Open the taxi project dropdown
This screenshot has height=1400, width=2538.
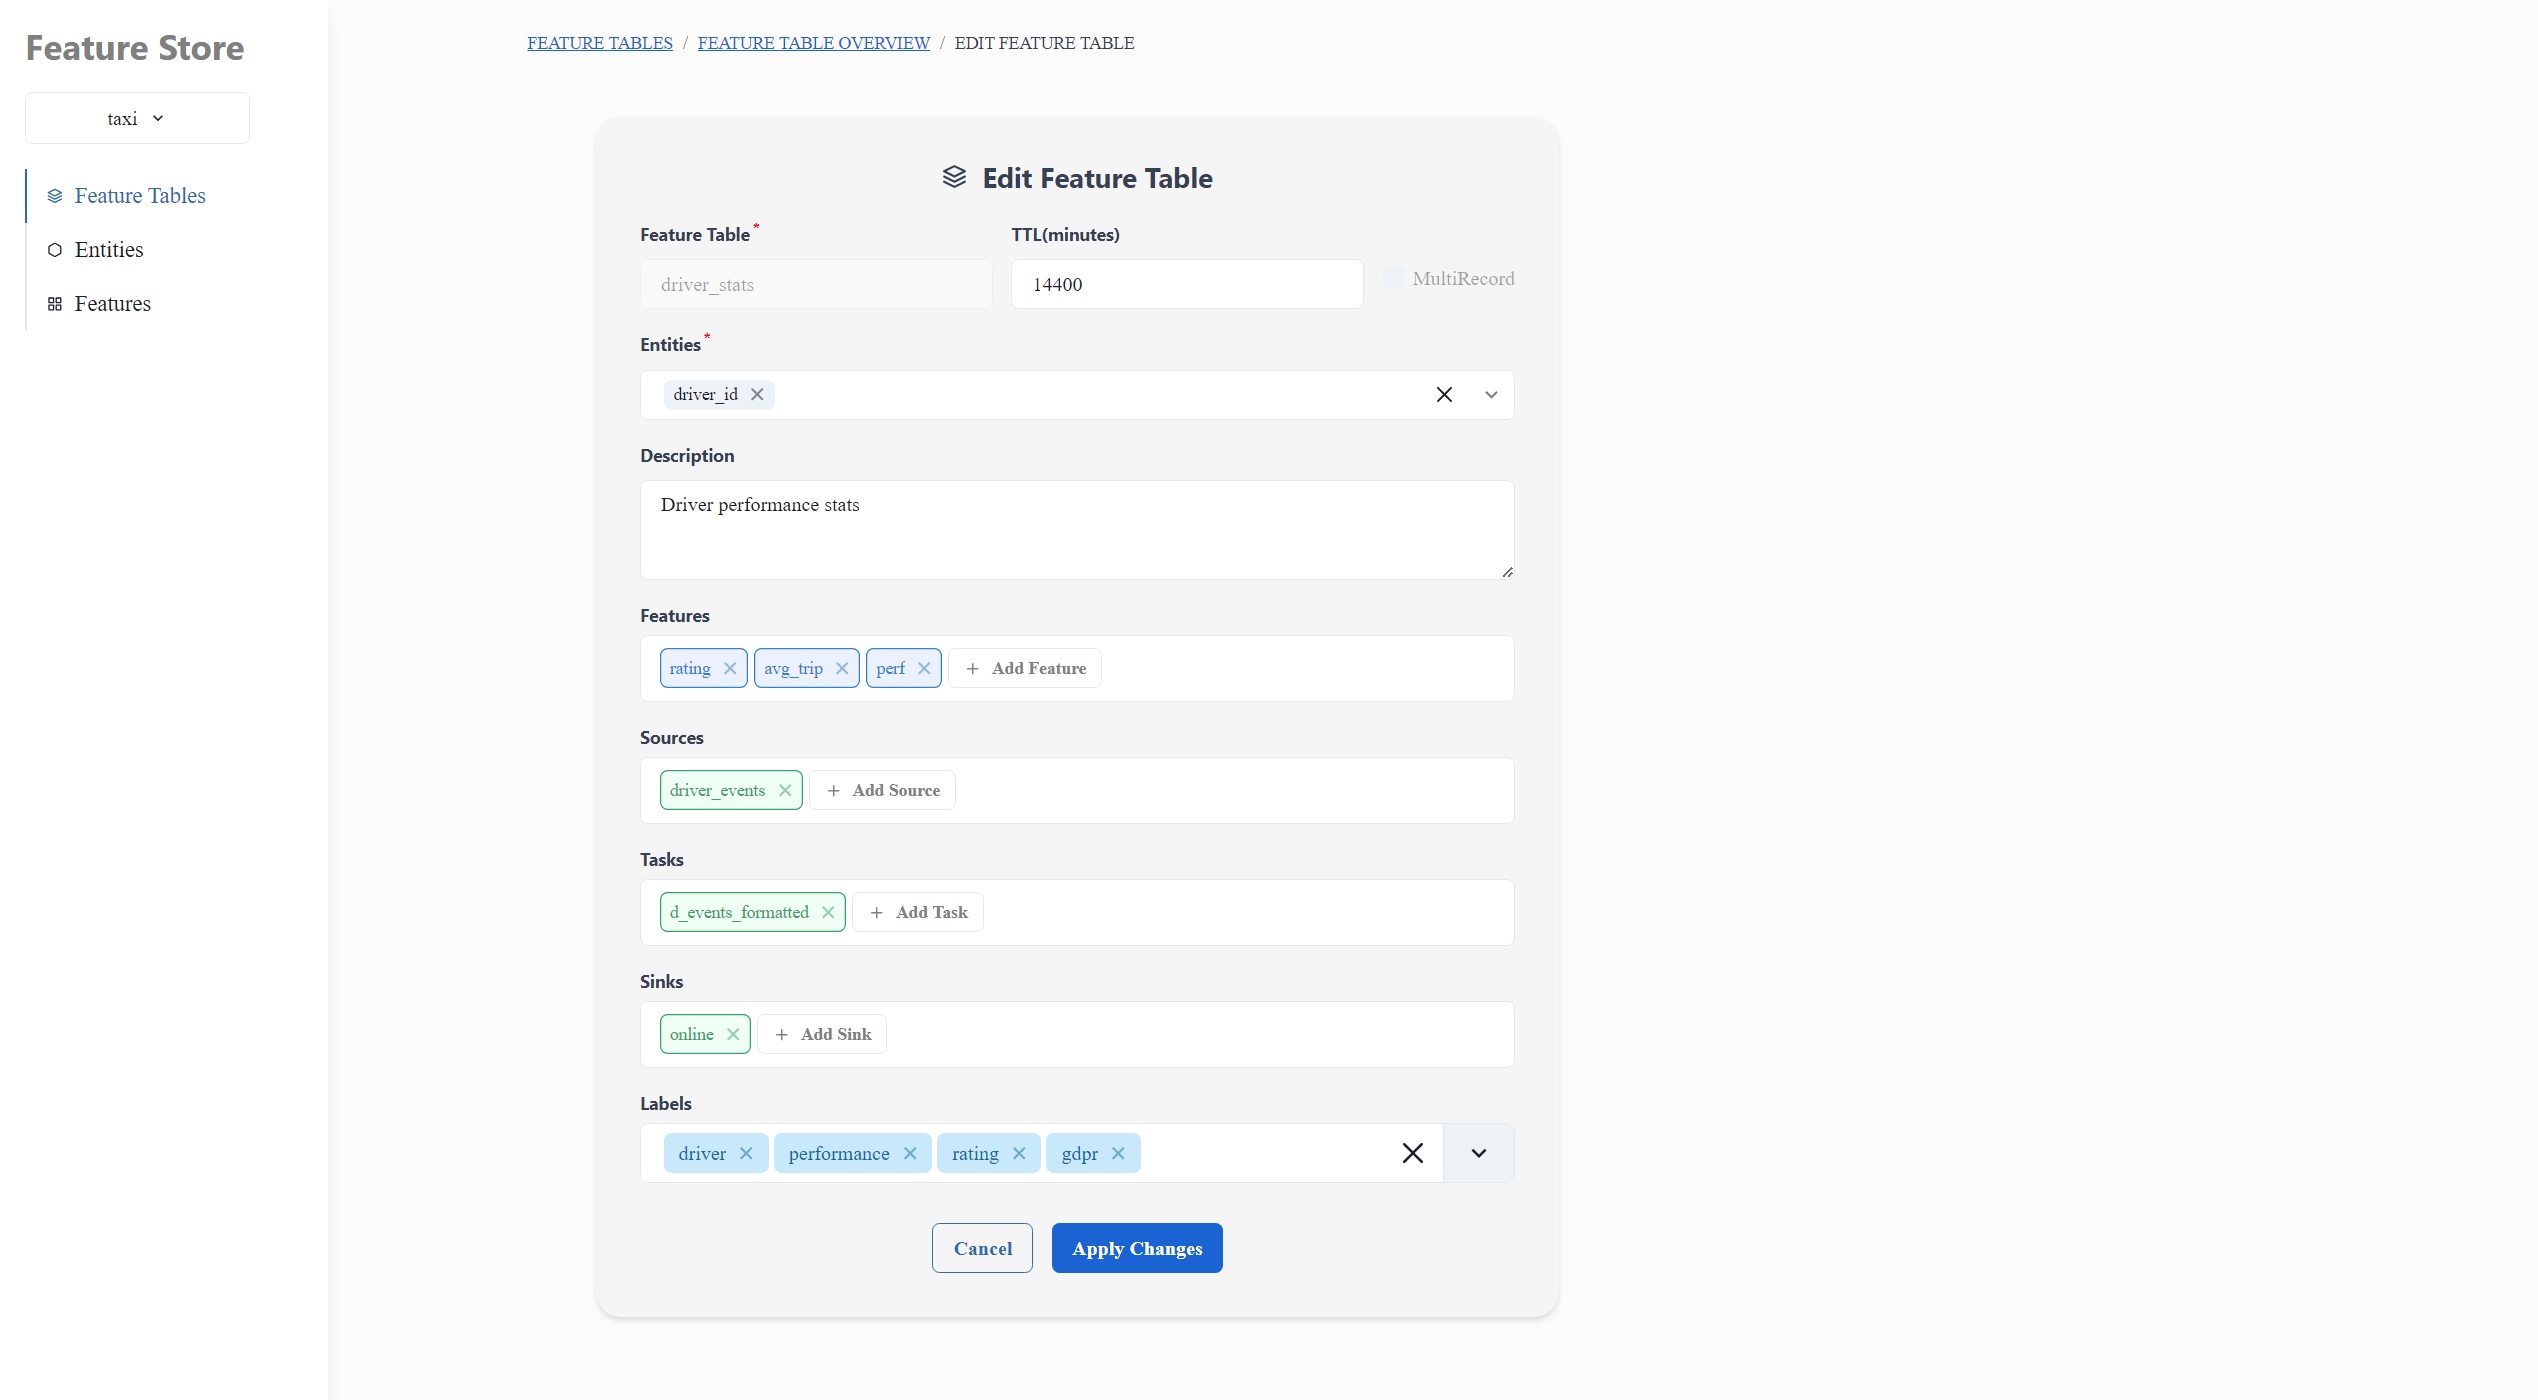coord(137,119)
